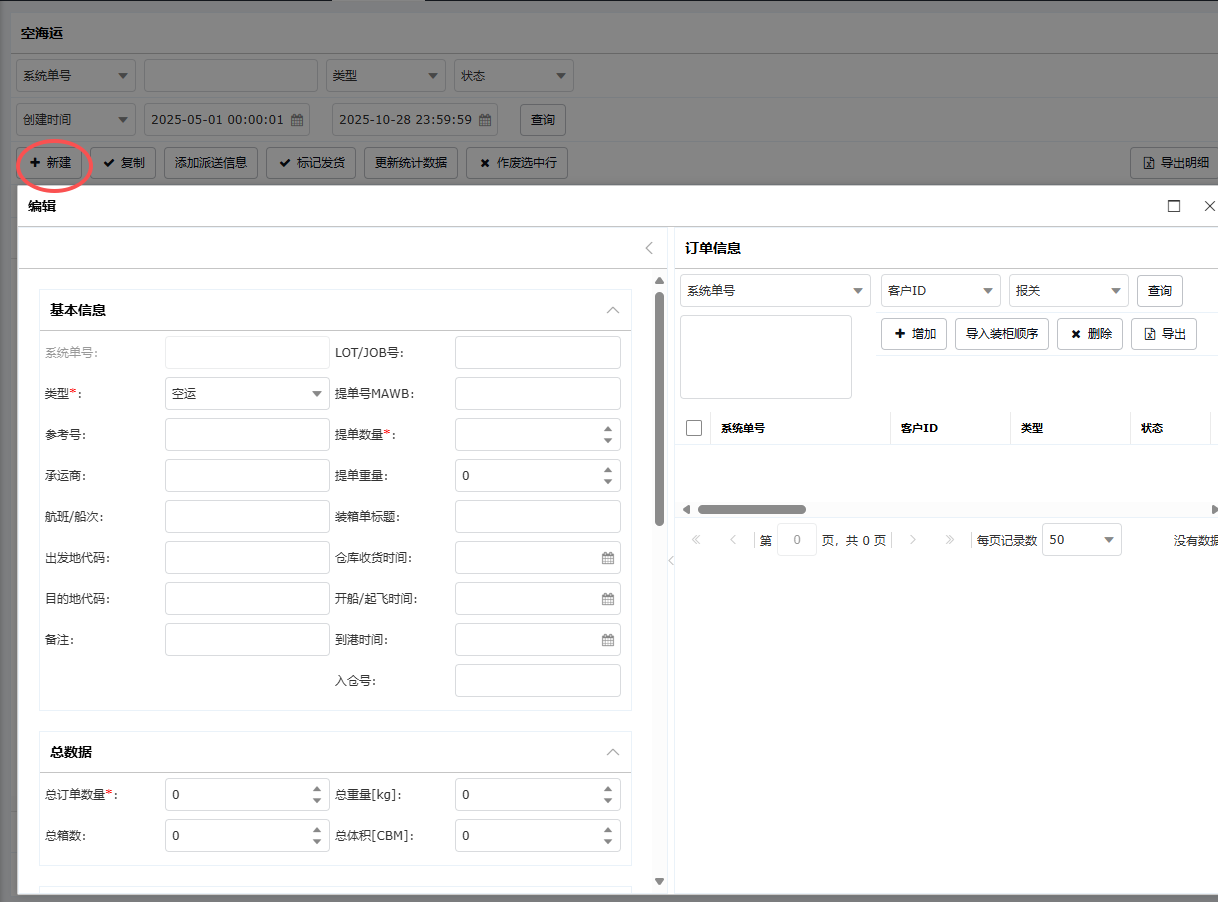Open calendar picker for 仓库收货时间 field

pyautogui.click(x=607, y=558)
